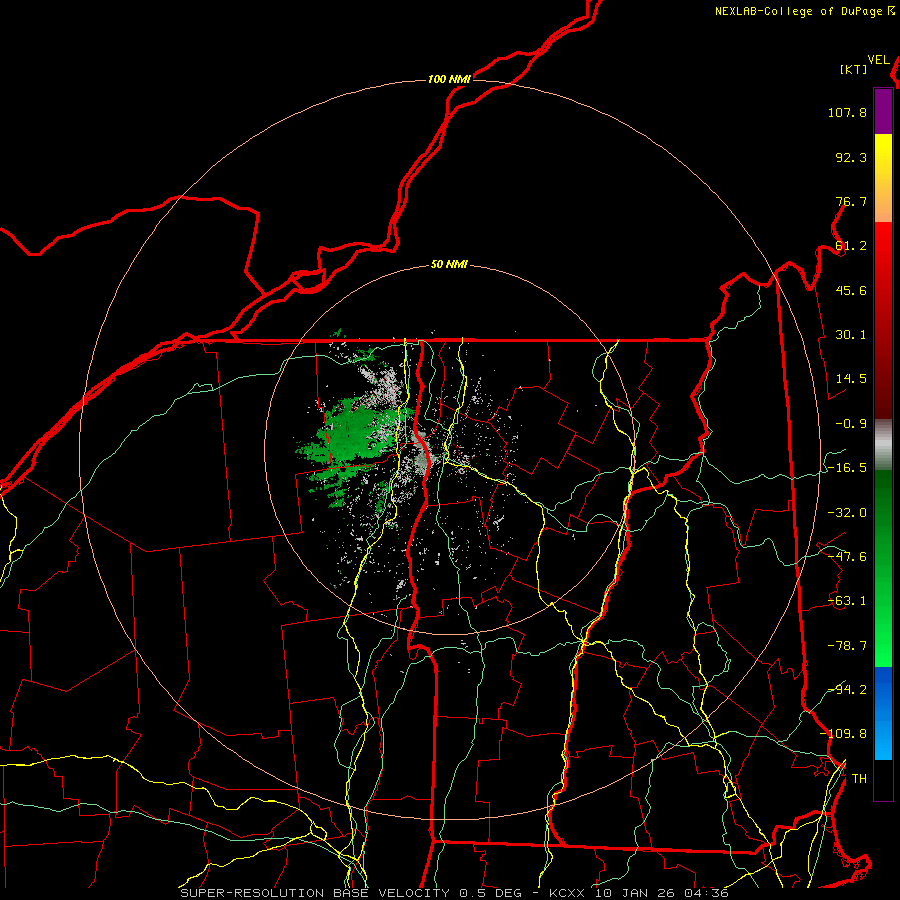Click the 92.3 velocity legend value
This screenshot has height=900, width=900.
tap(851, 157)
